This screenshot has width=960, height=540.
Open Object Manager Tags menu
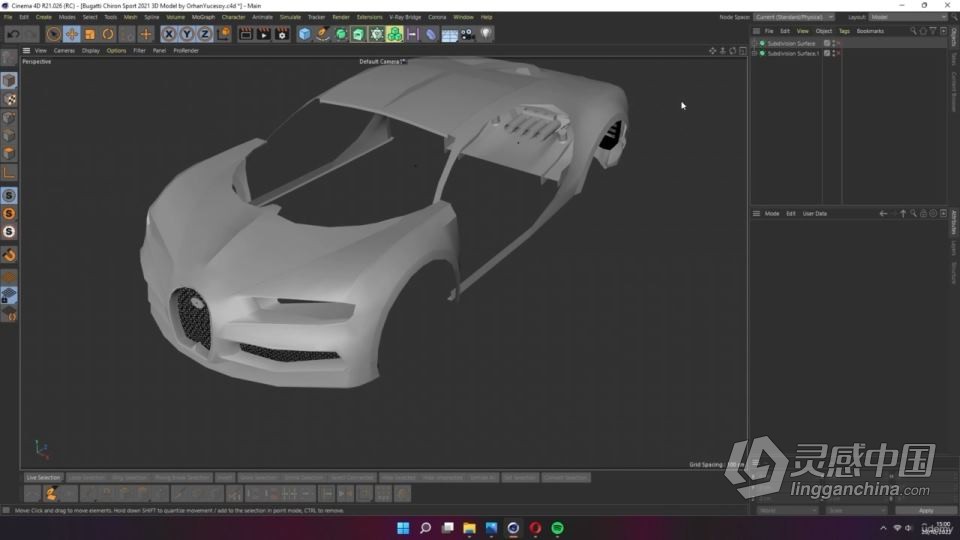click(844, 31)
